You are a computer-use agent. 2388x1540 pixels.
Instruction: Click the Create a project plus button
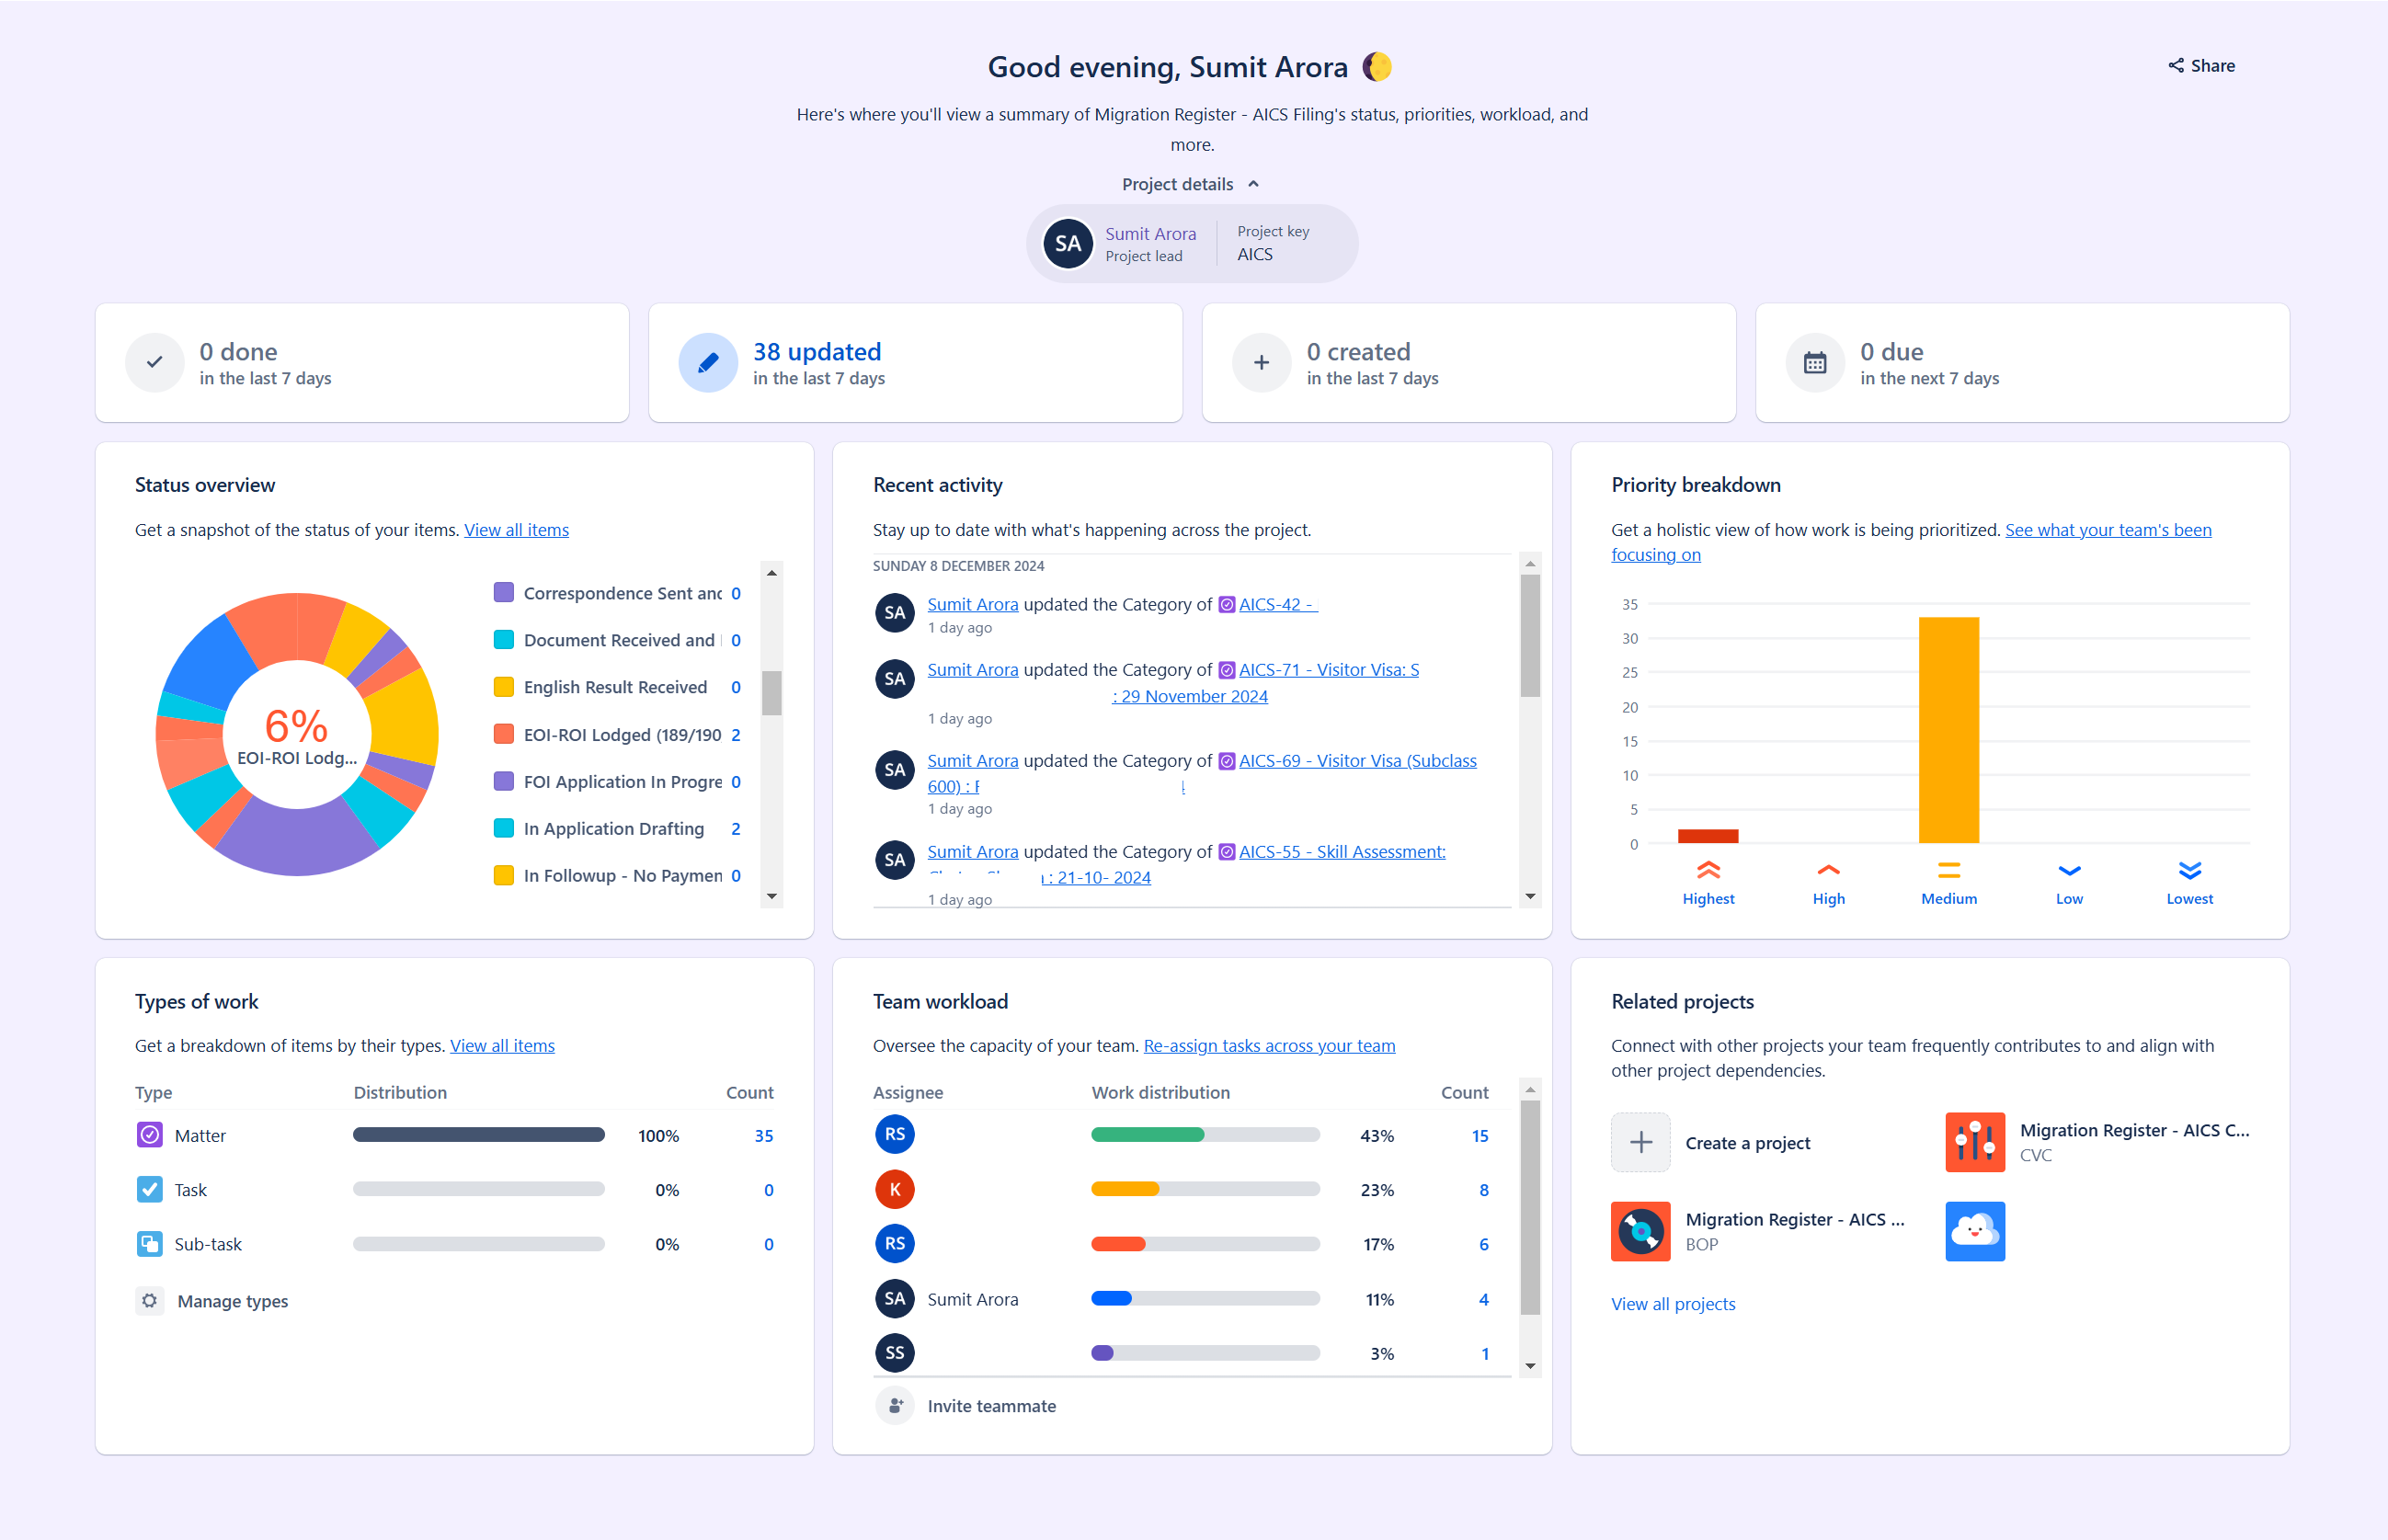[x=1640, y=1142]
